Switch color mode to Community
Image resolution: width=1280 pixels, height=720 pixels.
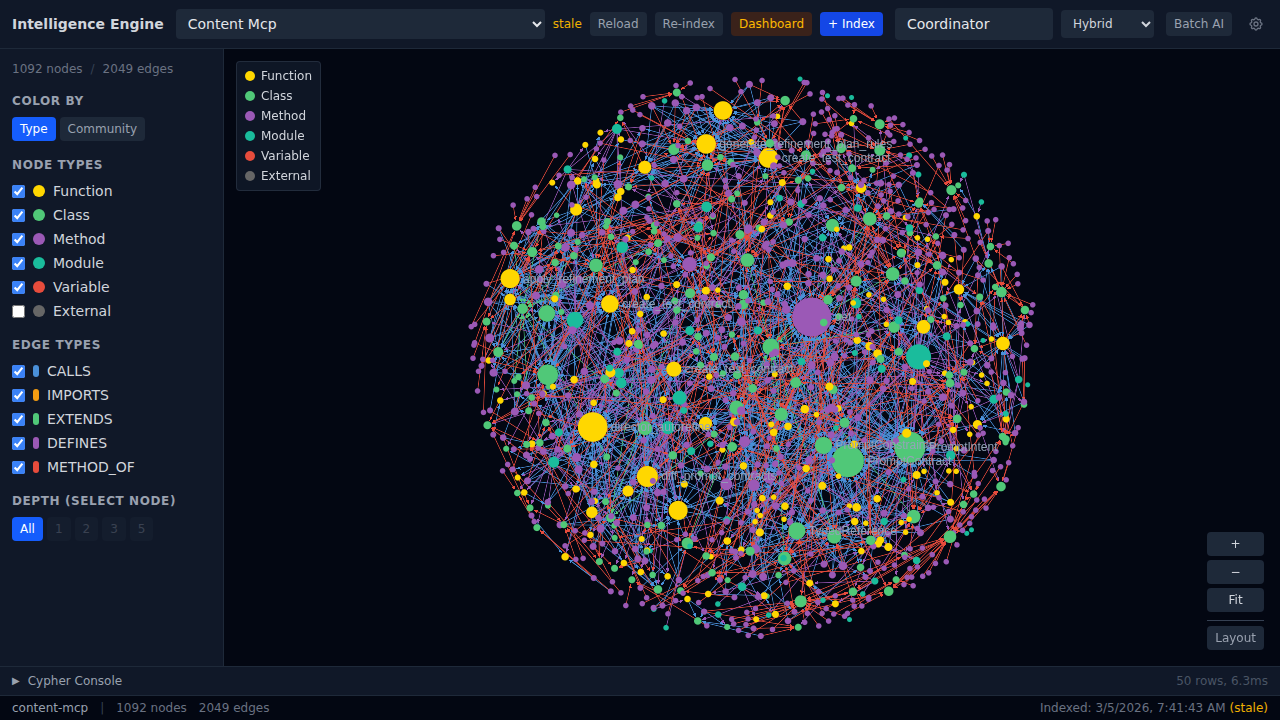(x=102, y=129)
